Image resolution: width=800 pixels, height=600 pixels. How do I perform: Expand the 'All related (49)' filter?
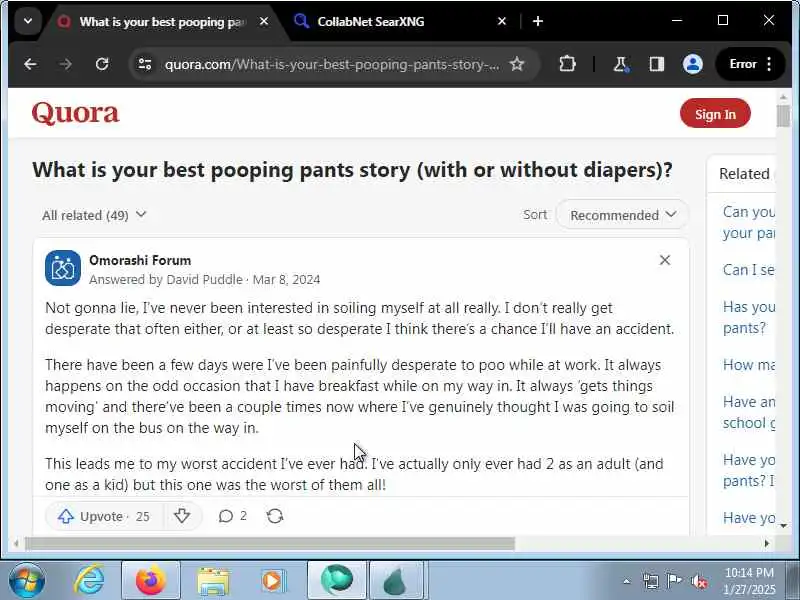(x=94, y=215)
